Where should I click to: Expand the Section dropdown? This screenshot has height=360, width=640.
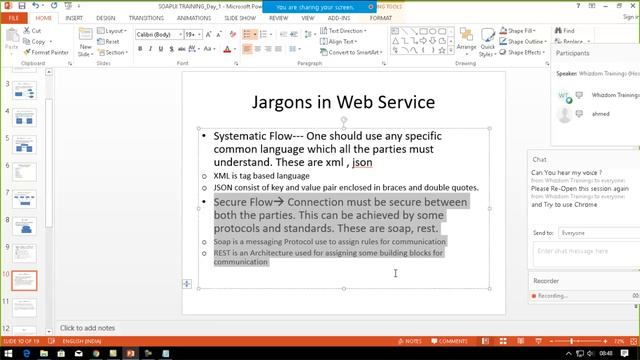pos(113,52)
